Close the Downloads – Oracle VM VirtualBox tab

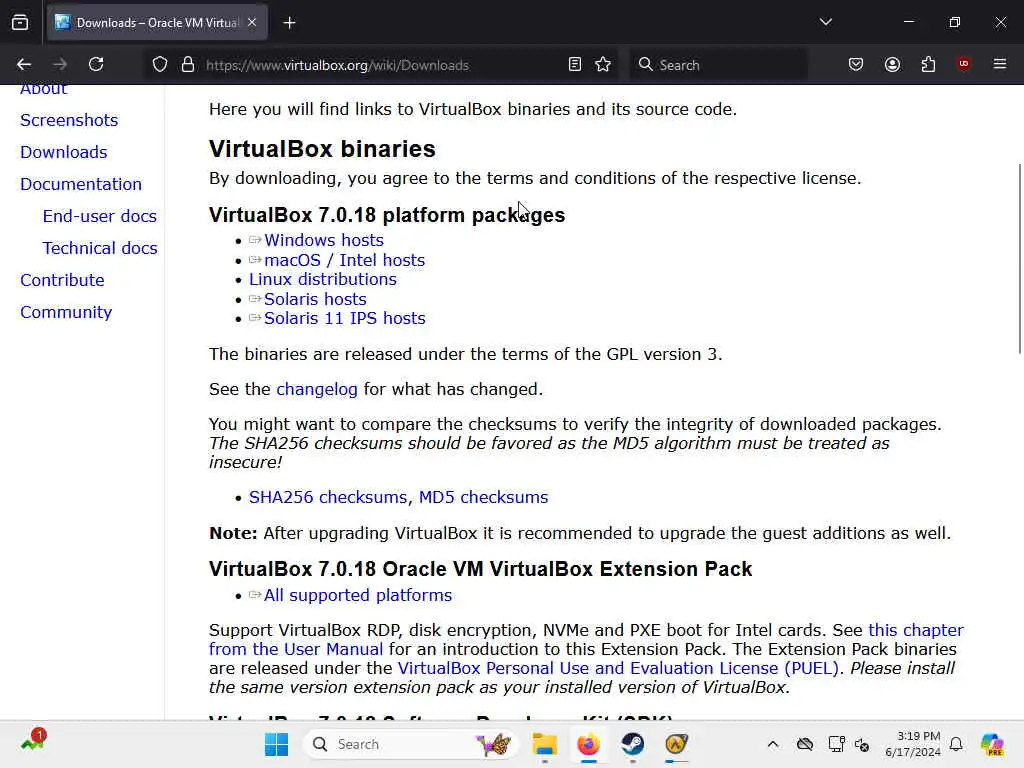252,23
